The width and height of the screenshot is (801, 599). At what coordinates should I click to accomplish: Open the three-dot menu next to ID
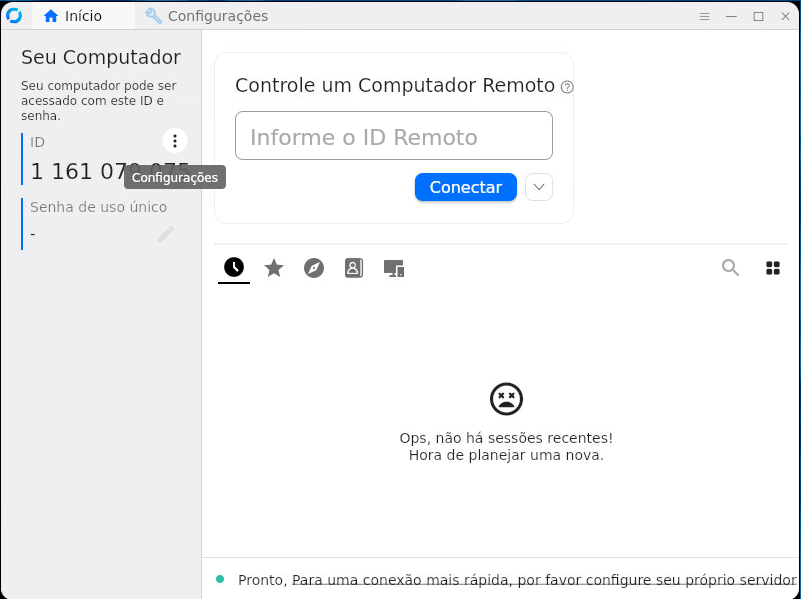pos(174,140)
